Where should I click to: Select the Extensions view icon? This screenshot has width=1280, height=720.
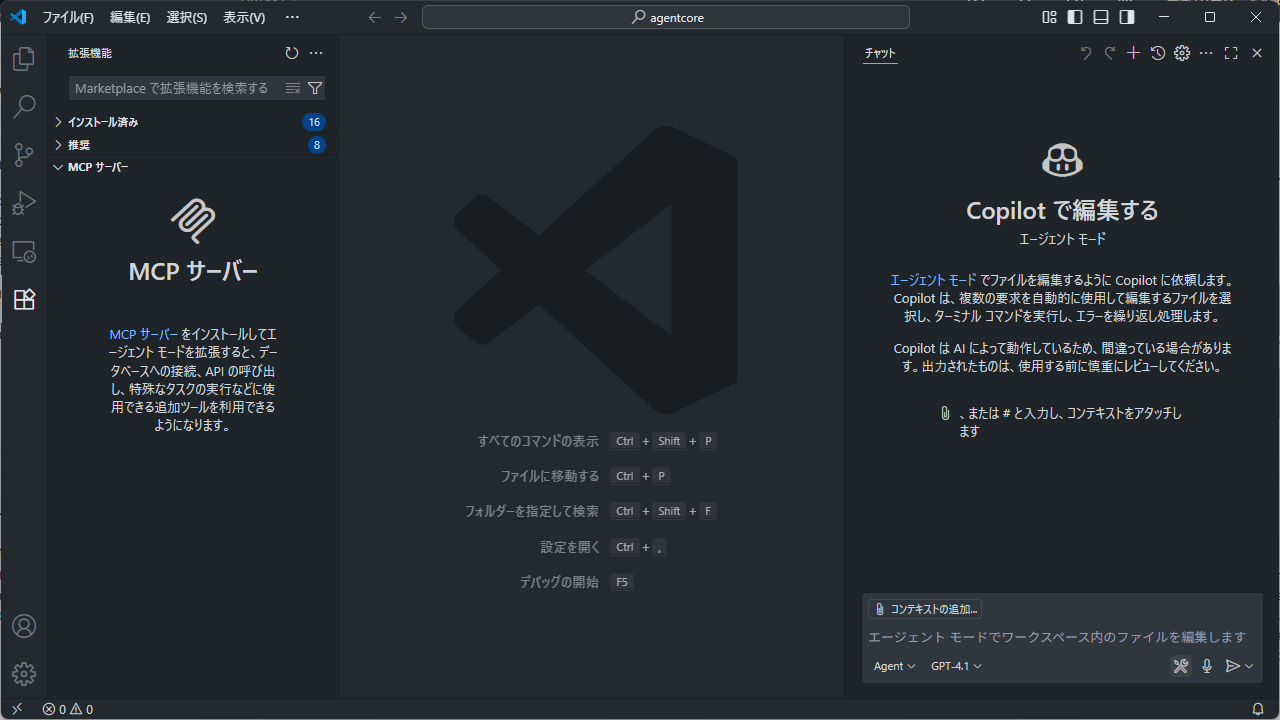point(24,299)
